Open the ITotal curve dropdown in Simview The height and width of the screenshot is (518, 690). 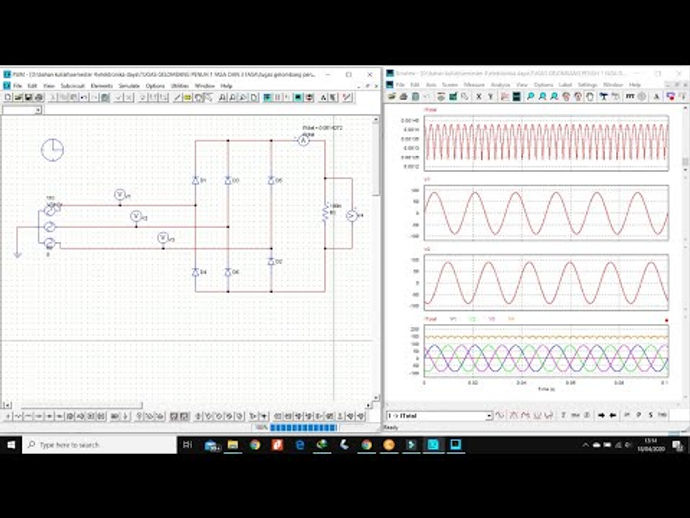[489, 415]
